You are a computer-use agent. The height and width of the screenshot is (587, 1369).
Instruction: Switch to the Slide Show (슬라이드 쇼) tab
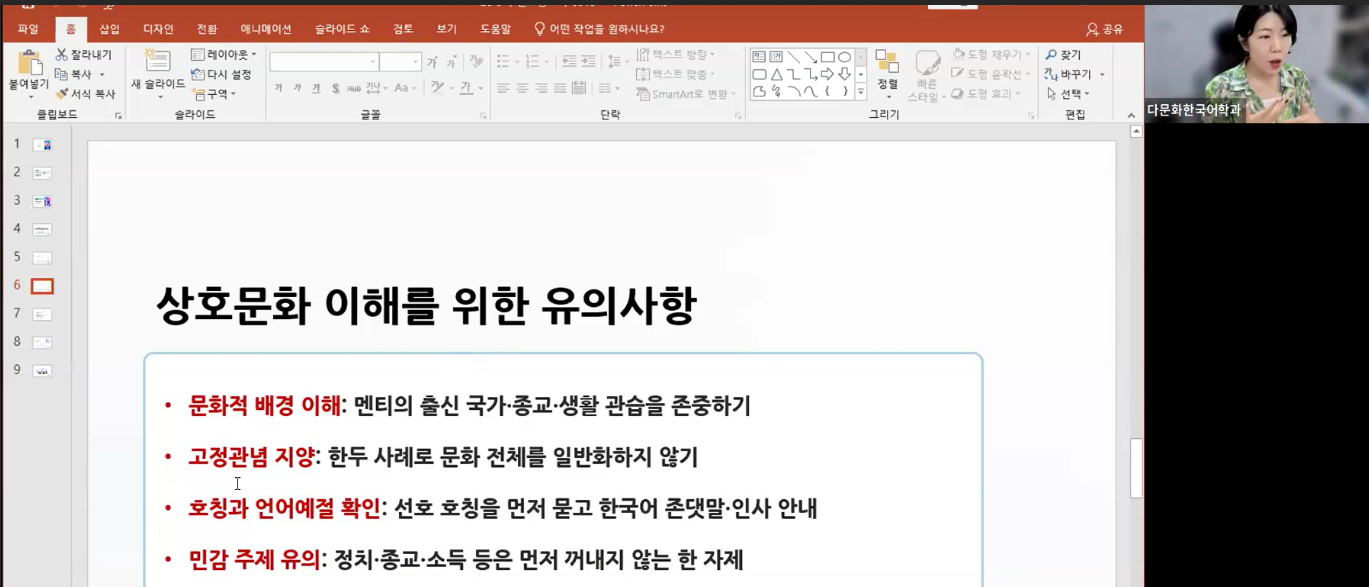click(340, 29)
